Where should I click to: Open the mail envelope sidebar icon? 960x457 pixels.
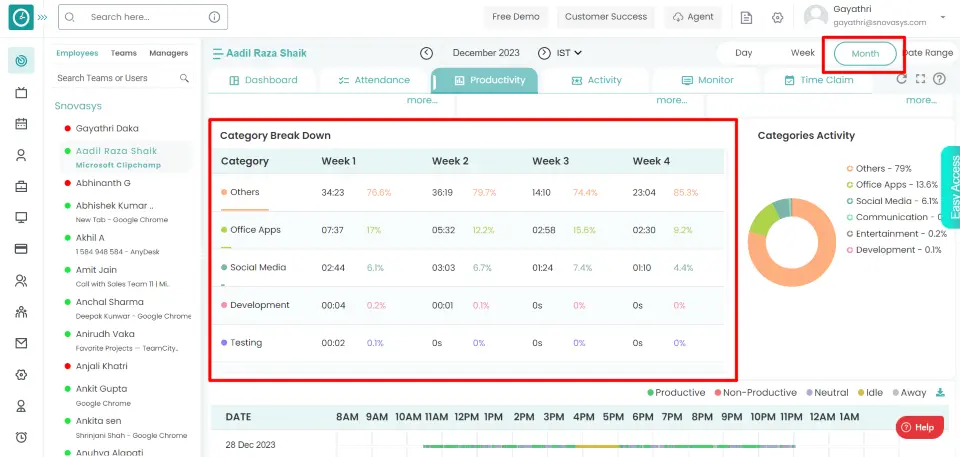[21, 343]
